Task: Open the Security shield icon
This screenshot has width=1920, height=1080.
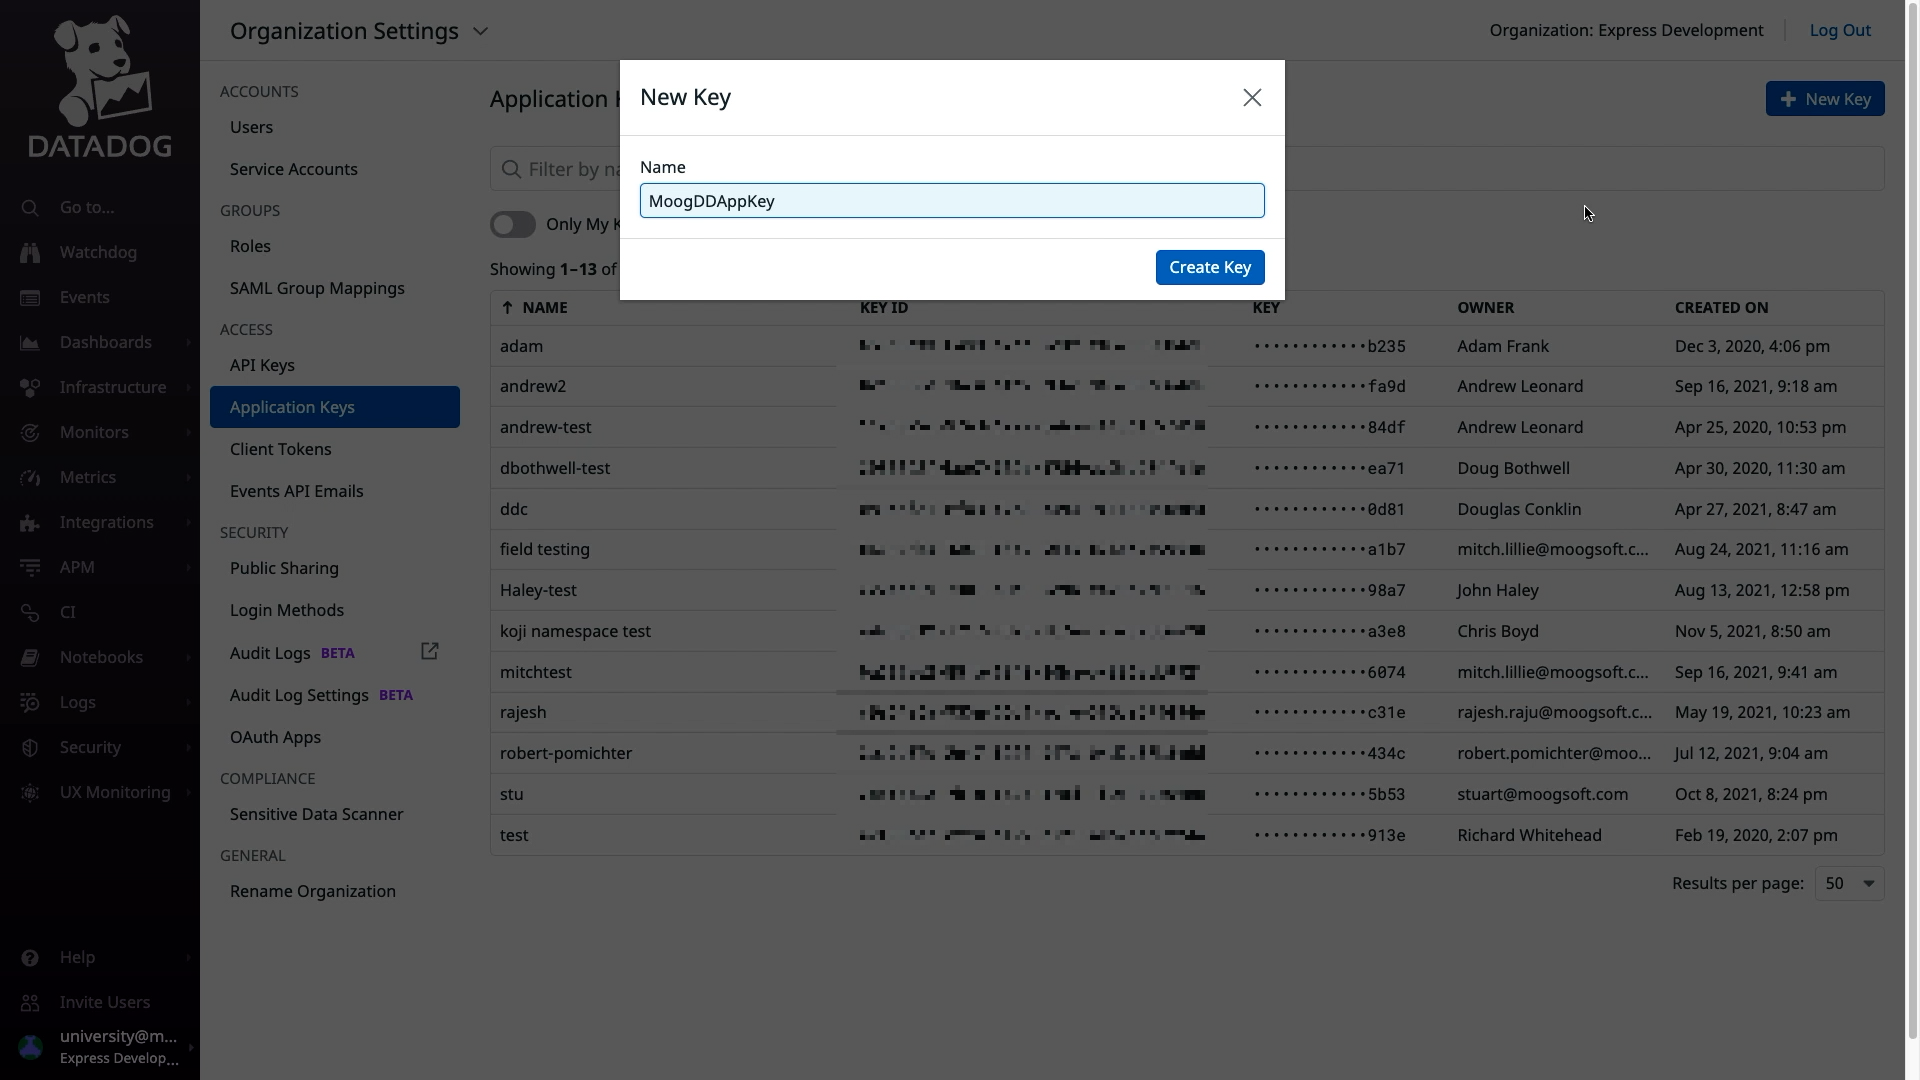Action: (x=30, y=748)
